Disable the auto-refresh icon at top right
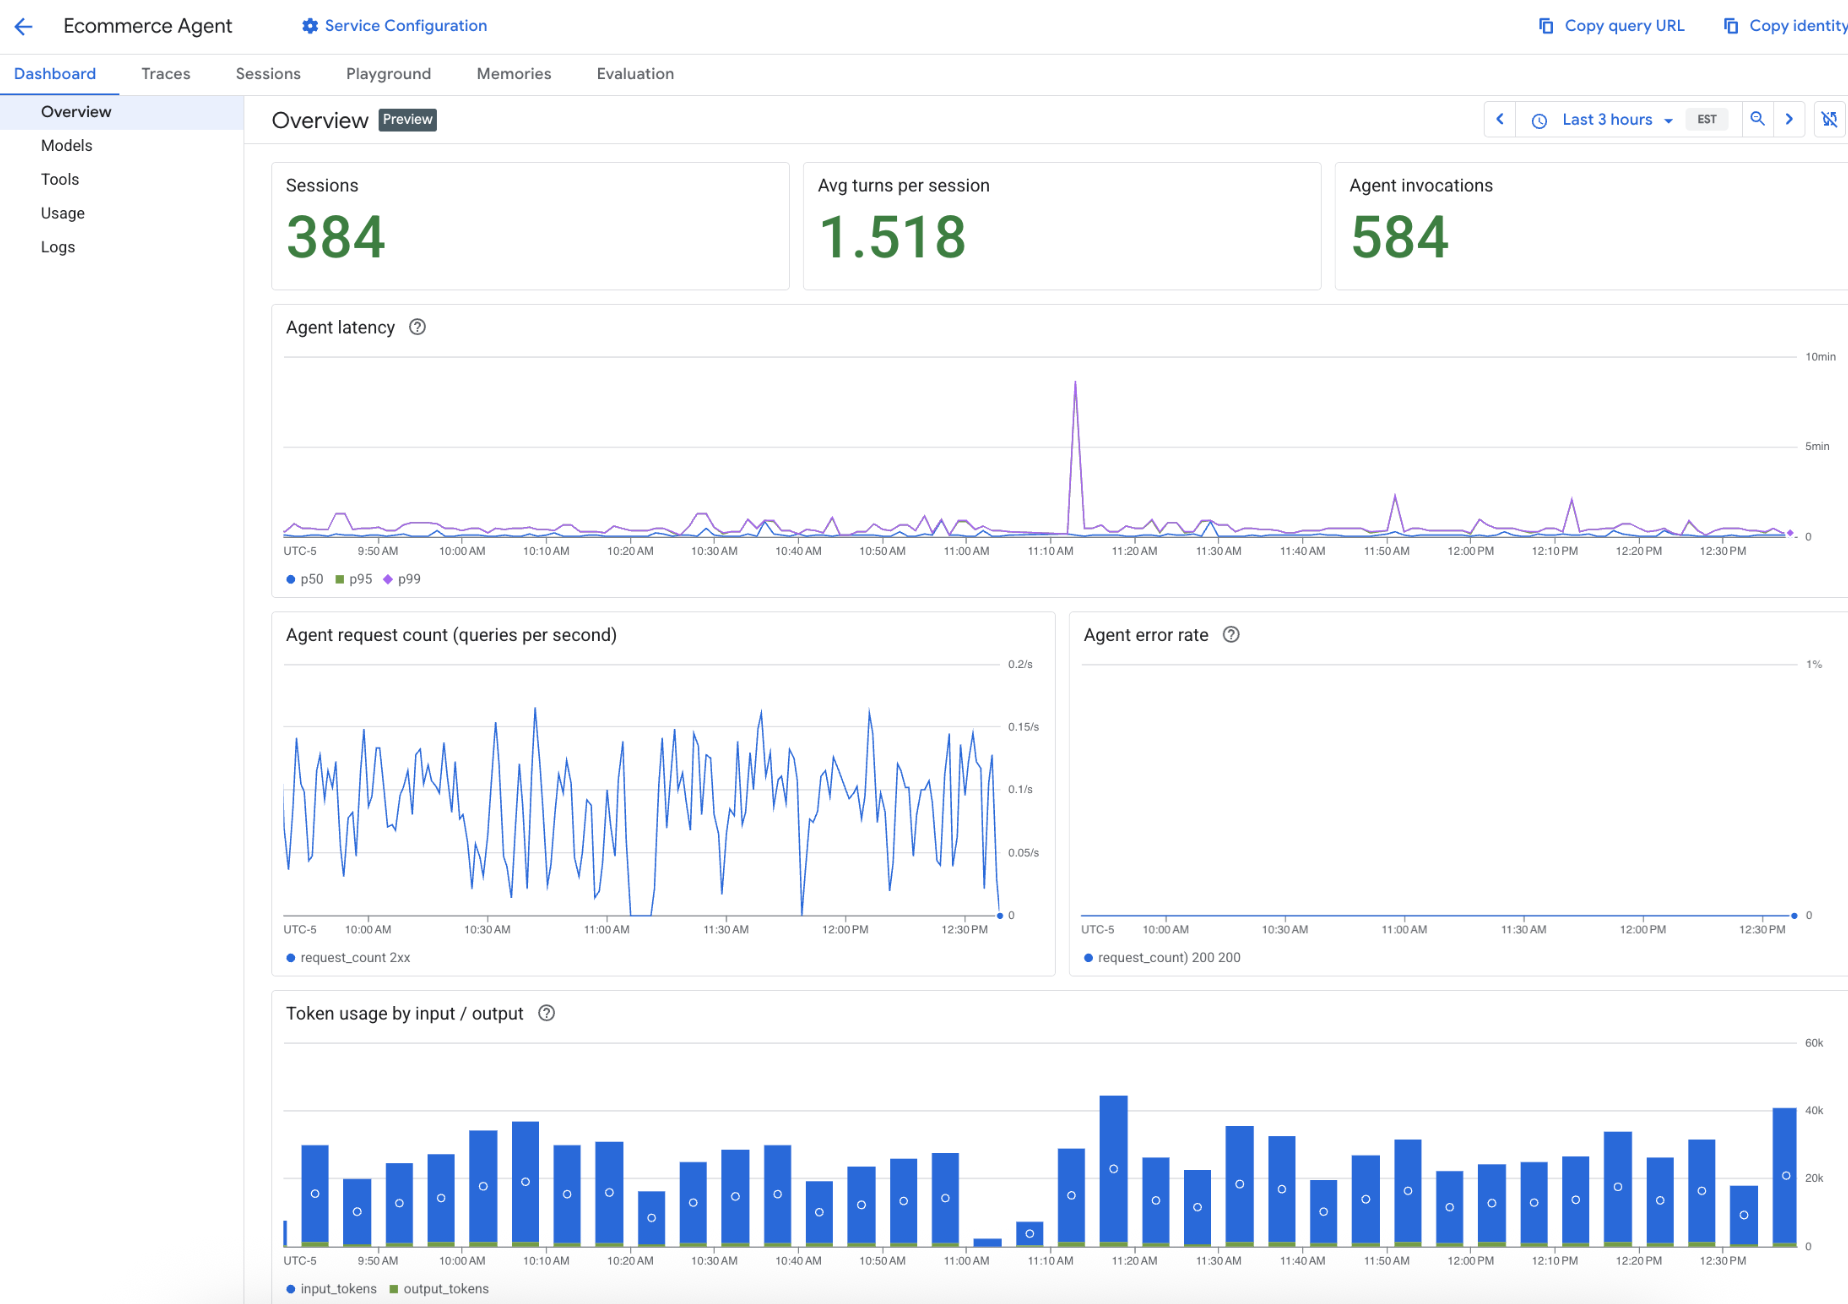 [x=1829, y=119]
